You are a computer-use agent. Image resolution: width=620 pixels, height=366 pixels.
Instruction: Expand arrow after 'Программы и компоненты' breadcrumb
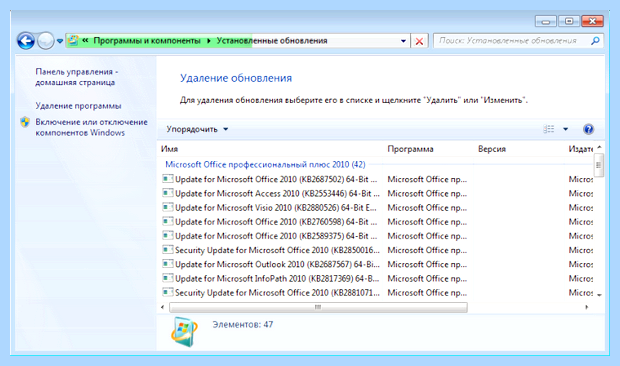click(x=209, y=41)
